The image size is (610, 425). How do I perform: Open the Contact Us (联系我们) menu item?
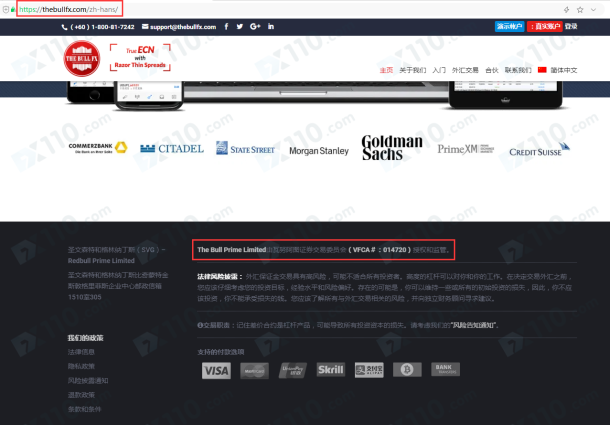518,70
